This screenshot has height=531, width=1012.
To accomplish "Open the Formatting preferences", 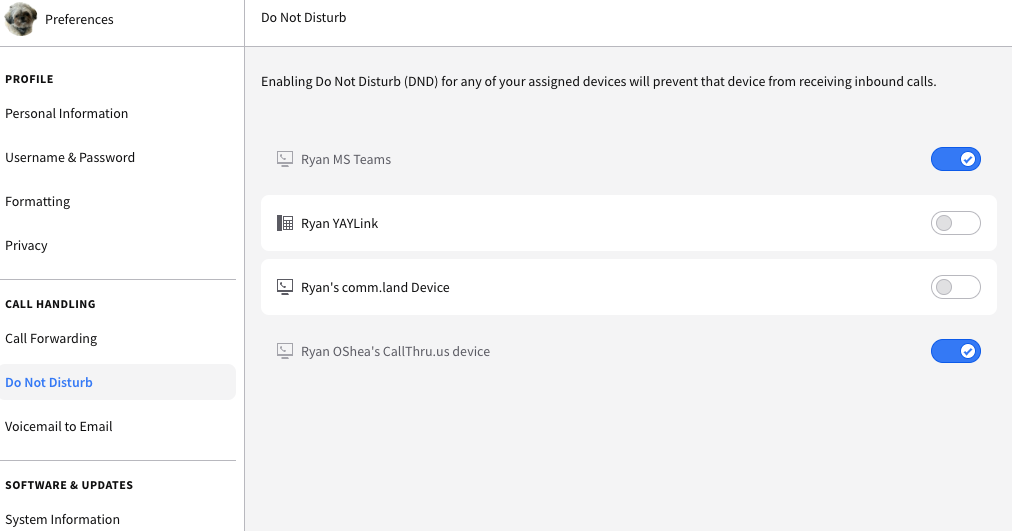I will click(x=37, y=201).
